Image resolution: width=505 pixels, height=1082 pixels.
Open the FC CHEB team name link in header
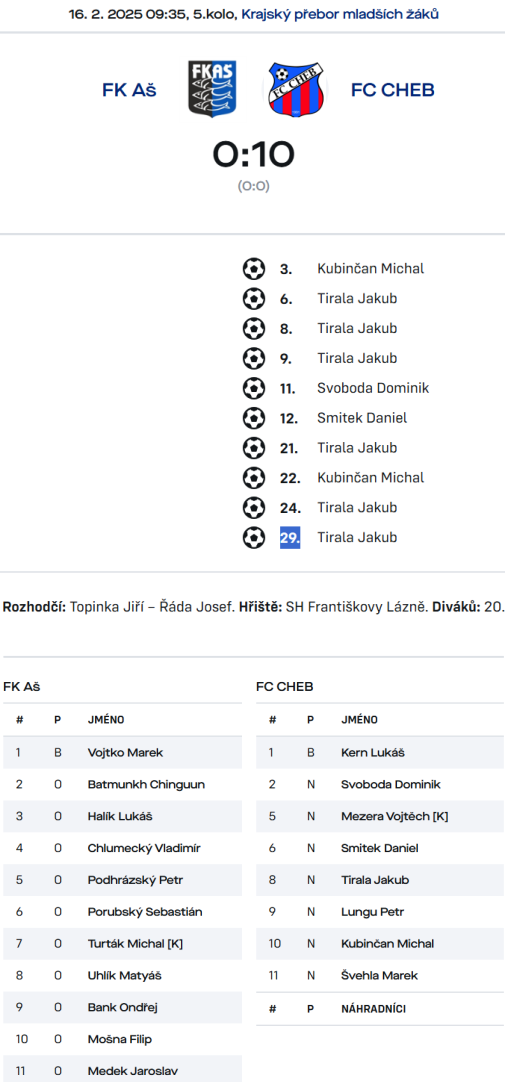pos(393,90)
